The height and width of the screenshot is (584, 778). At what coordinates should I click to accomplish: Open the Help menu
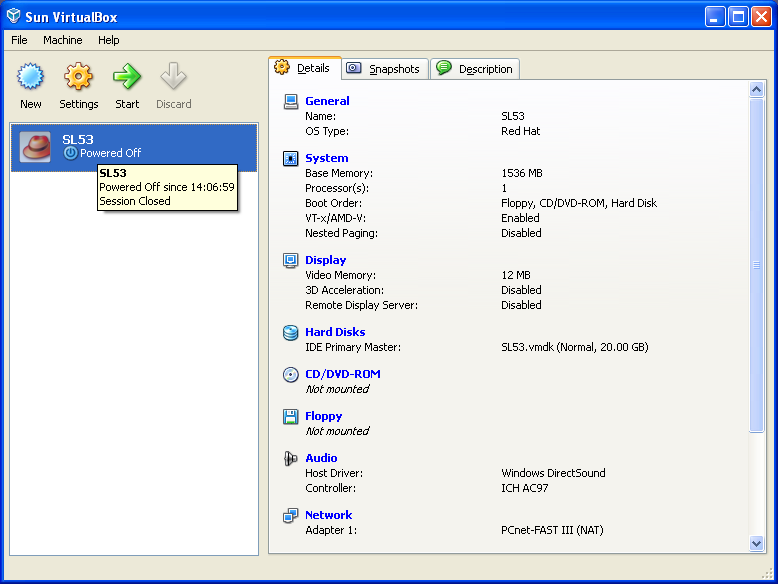(x=108, y=40)
